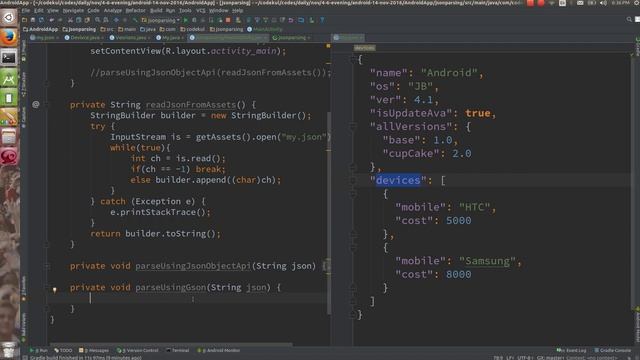Open the File menu

click(26, 11)
